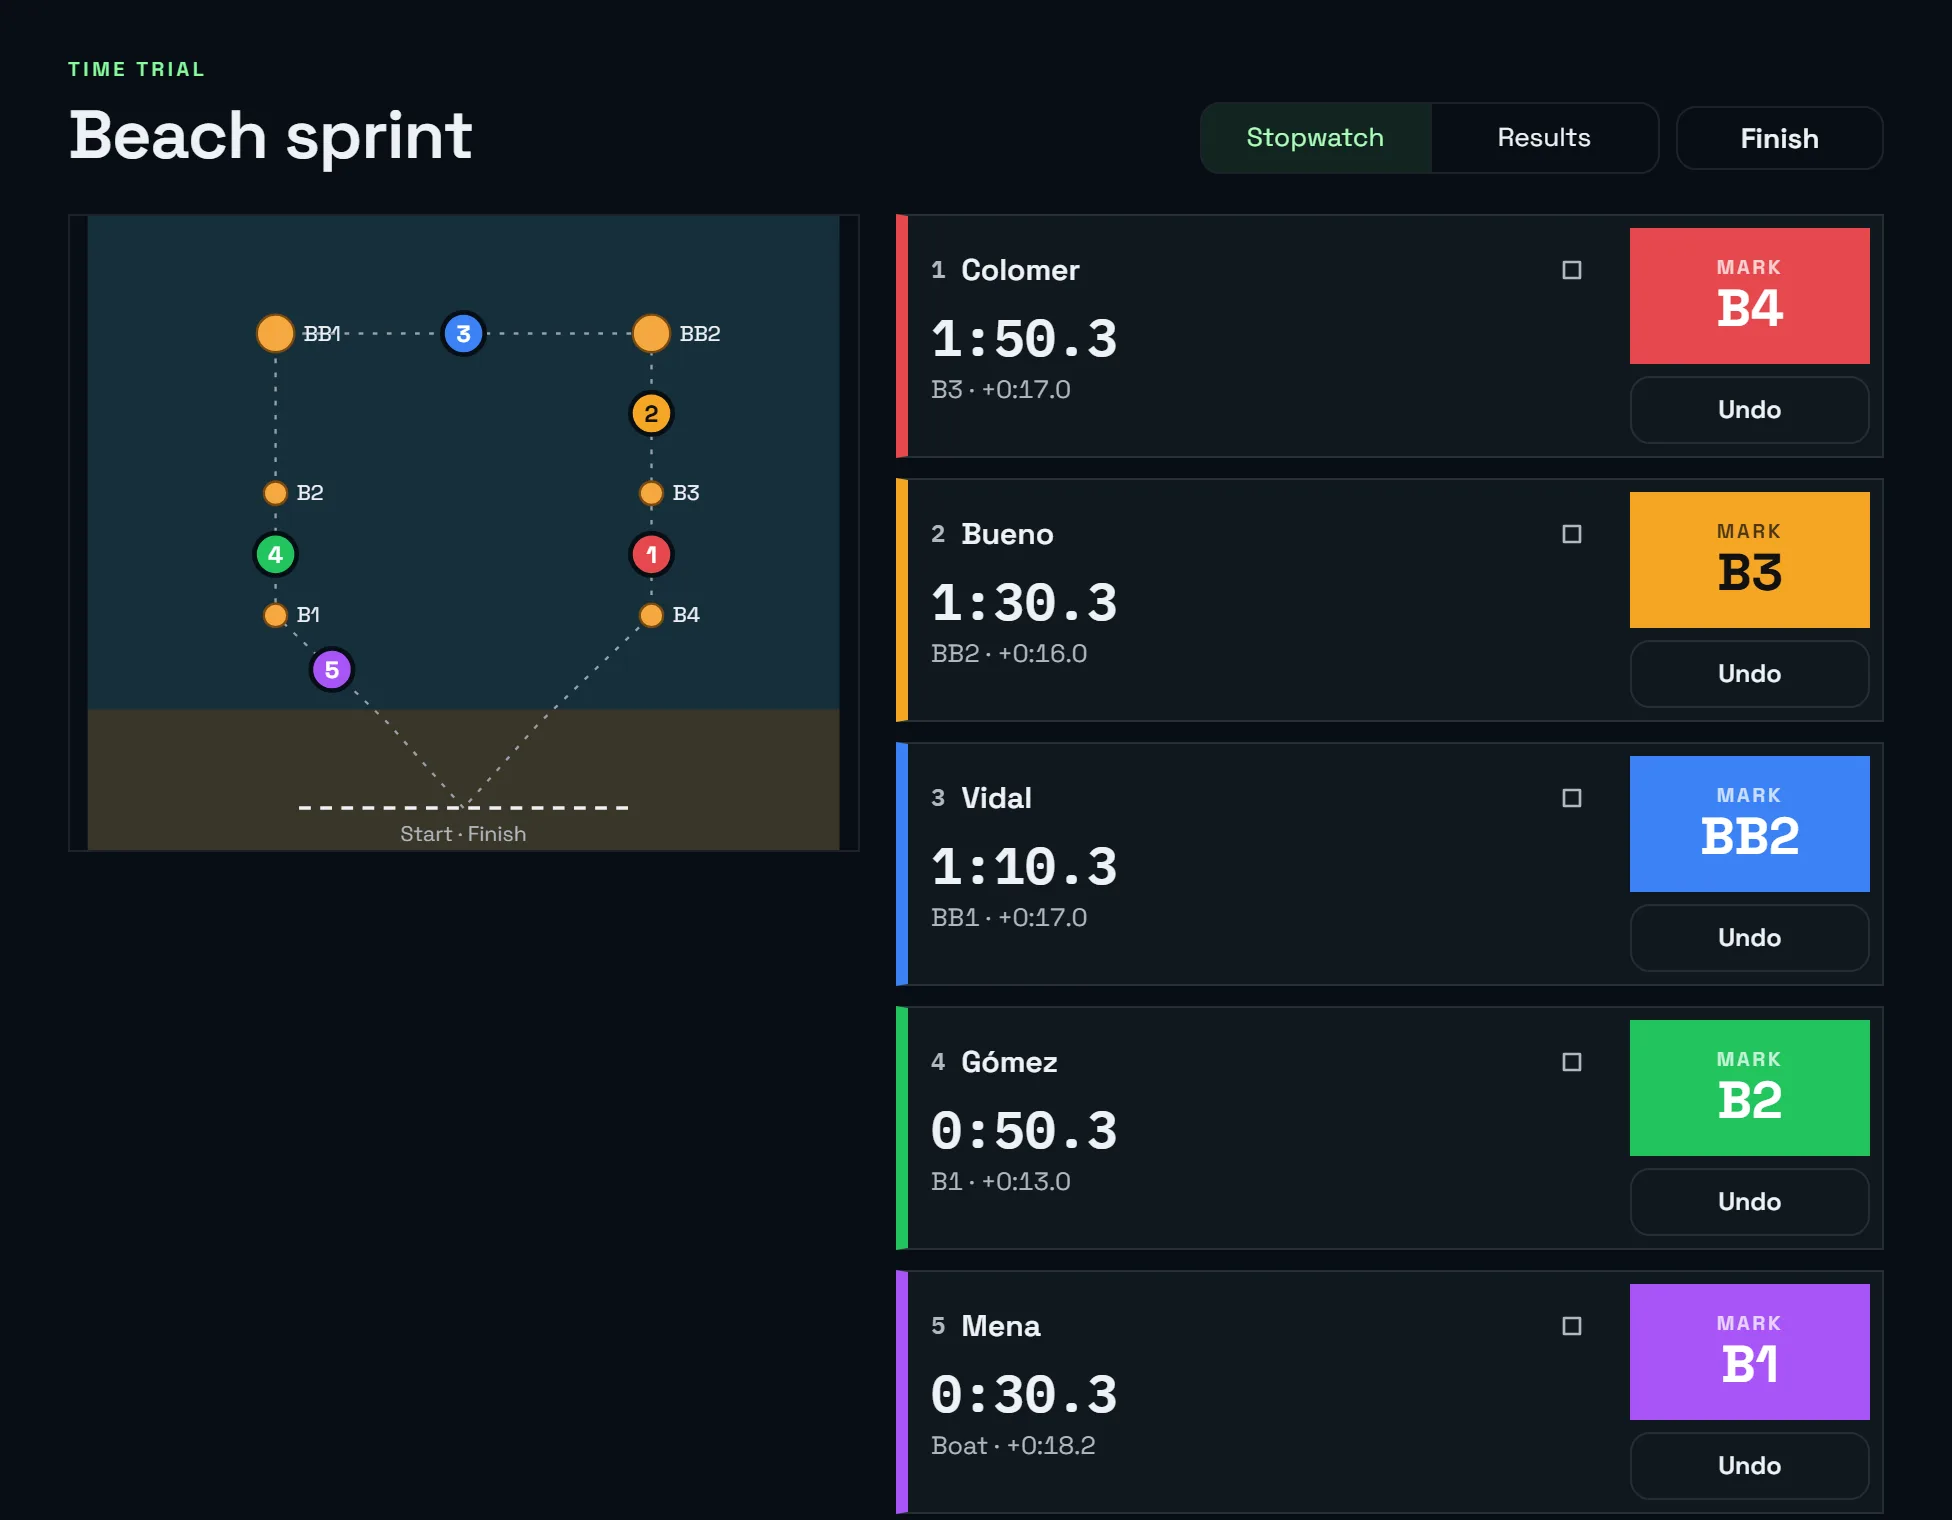Switch to the Stopwatch tab
Image resolution: width=1952 pixels, height=1520 pixels.
[1315, 138]
